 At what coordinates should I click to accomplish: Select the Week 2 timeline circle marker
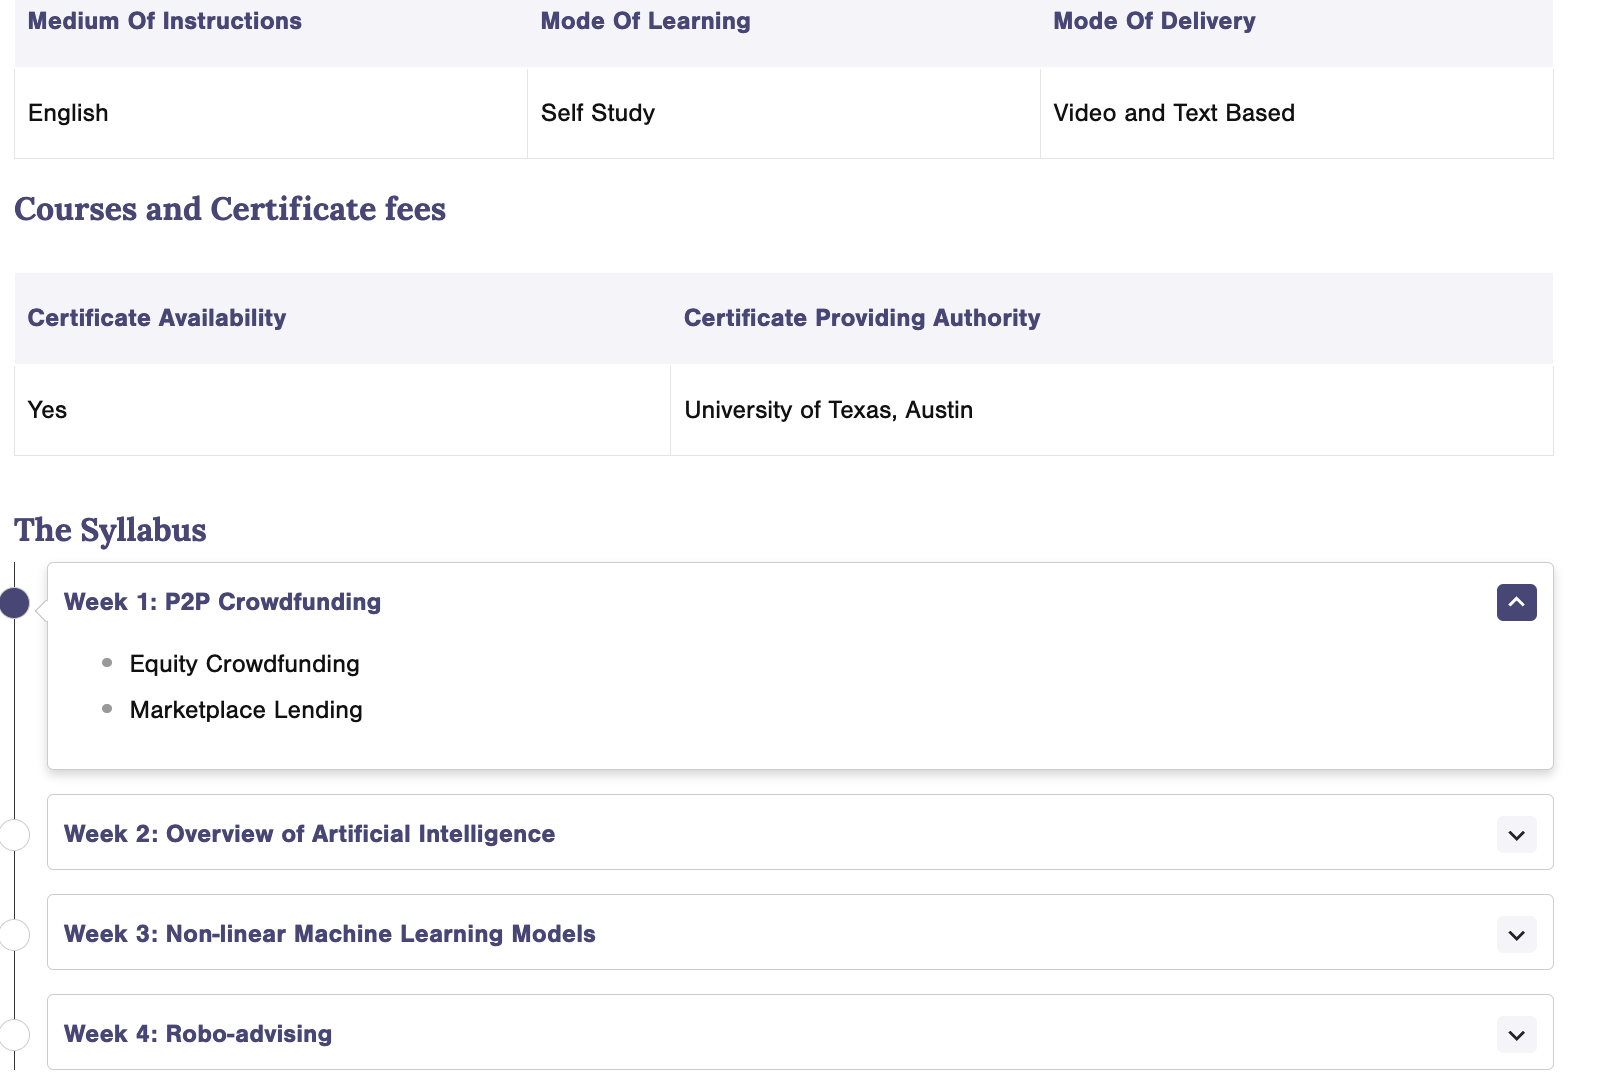point(14,834)
